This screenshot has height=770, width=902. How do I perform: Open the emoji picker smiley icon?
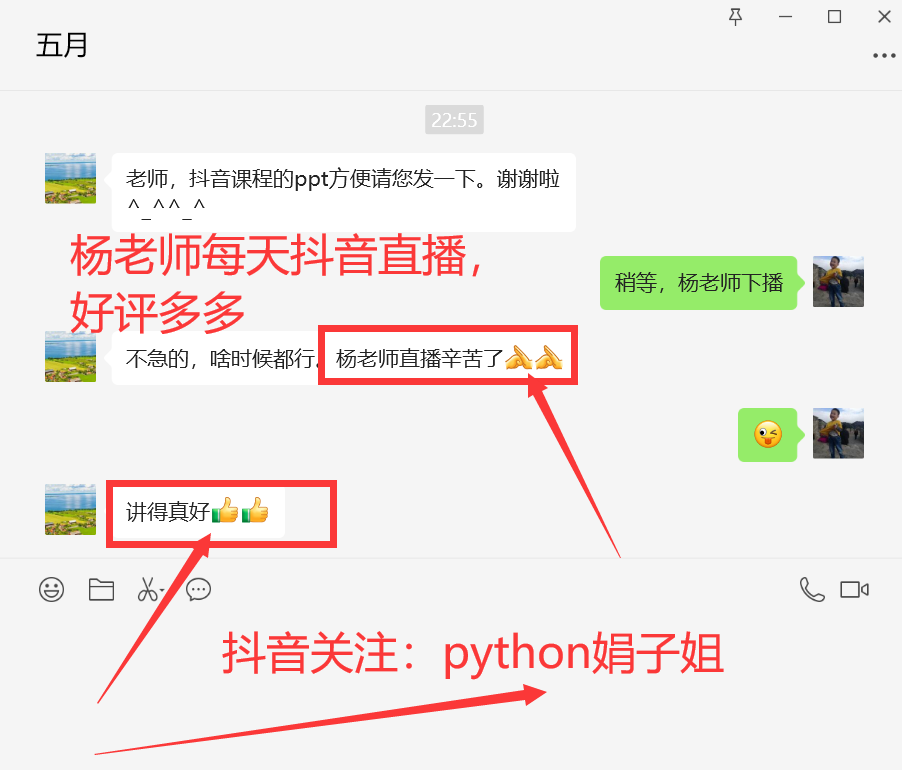[x=51, y=590]
